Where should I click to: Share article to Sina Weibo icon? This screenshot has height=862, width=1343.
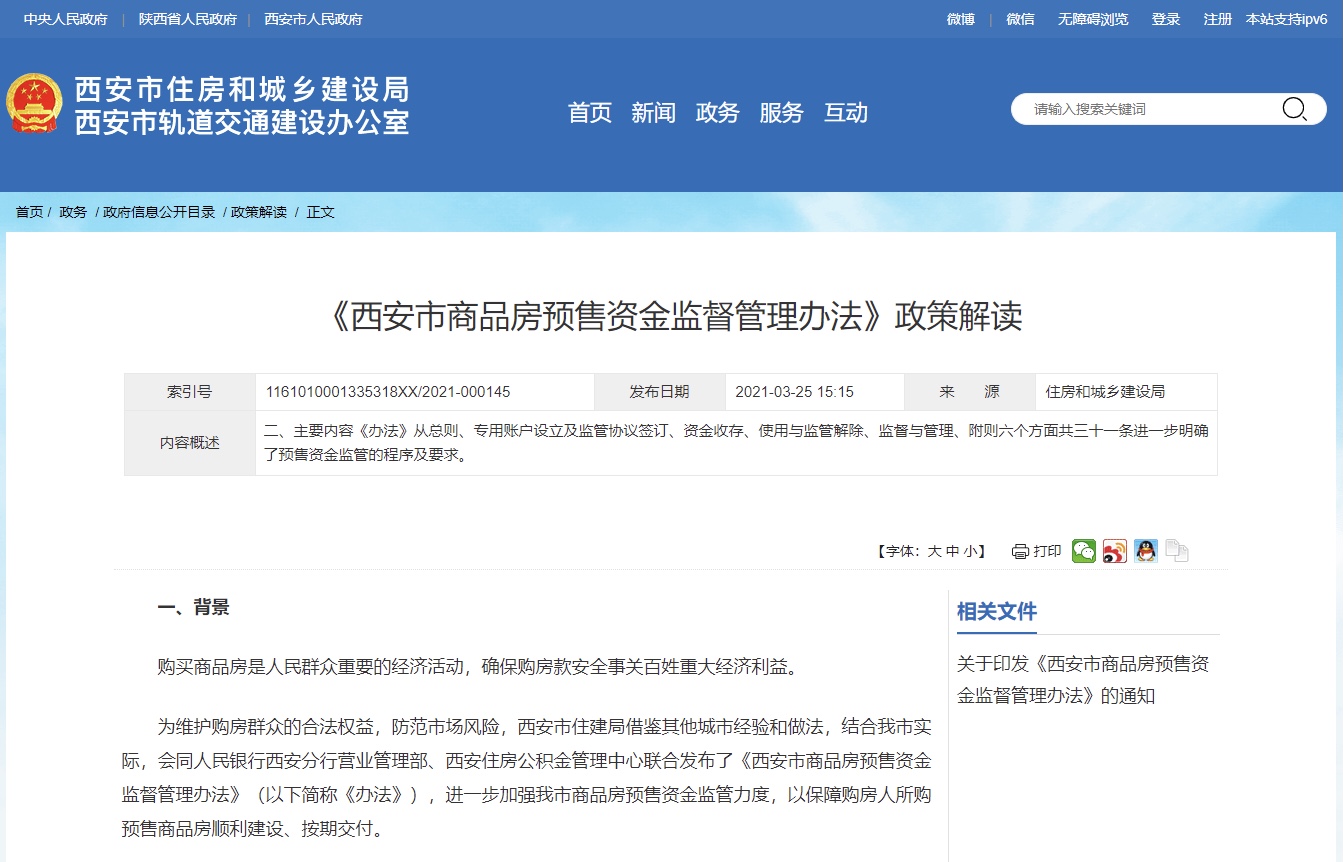click(1115, 551)
